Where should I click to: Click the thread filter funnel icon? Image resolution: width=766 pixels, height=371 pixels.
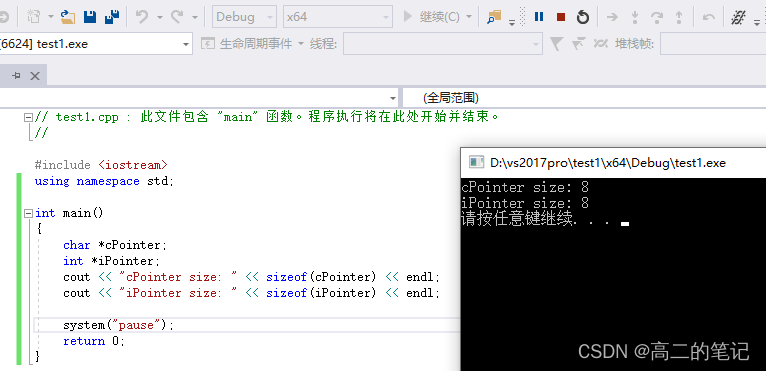click(x=556, y=44)
